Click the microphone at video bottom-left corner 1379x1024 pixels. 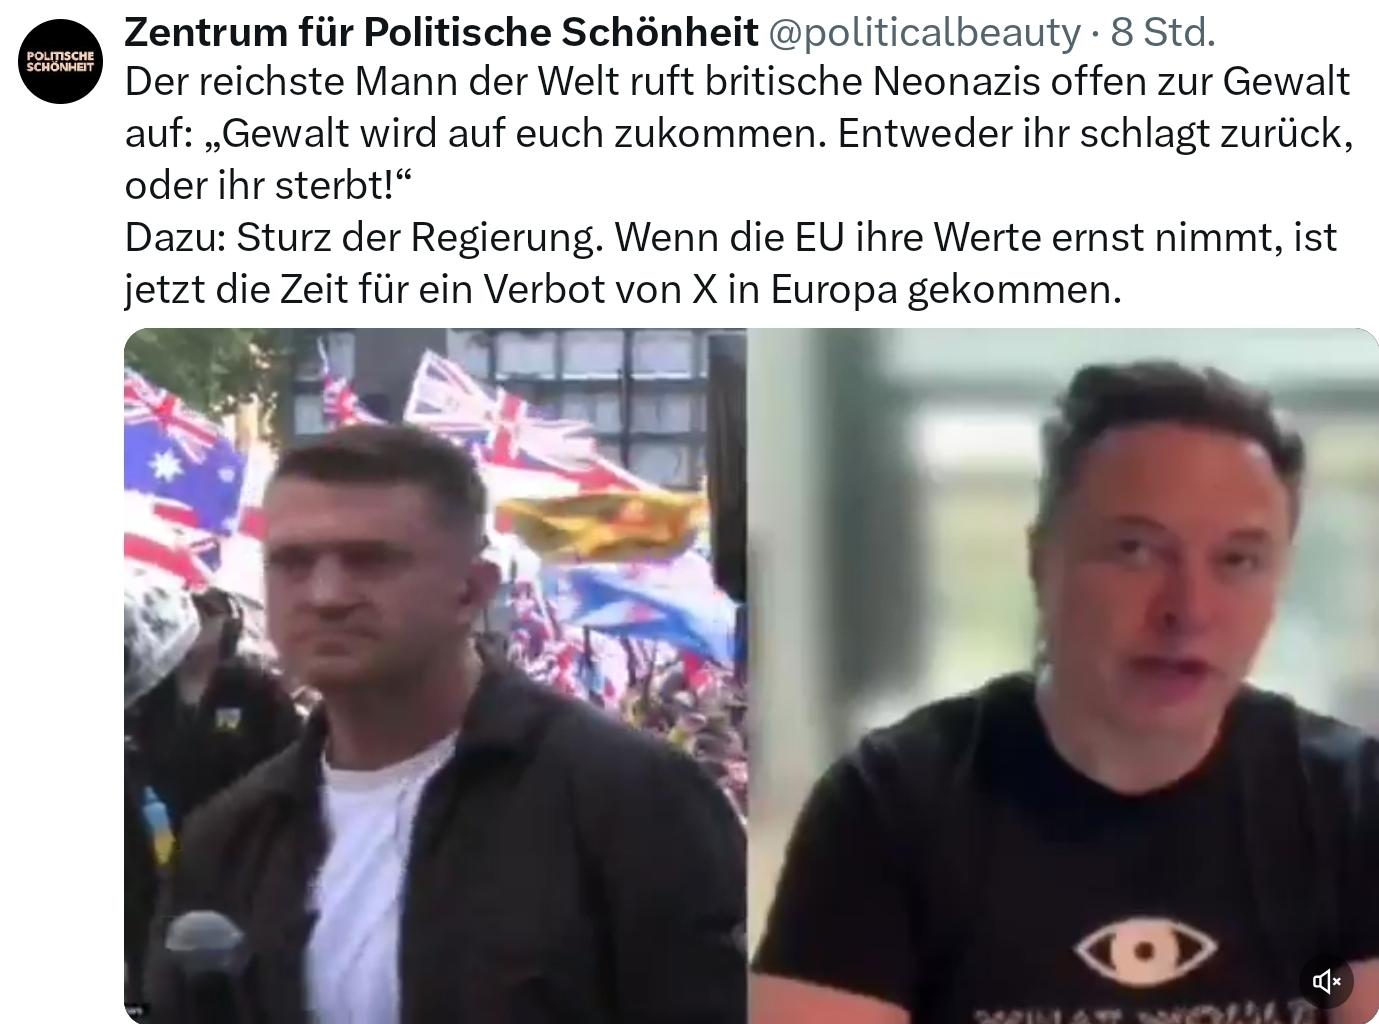pyautogui.click(x=204, y=967)
